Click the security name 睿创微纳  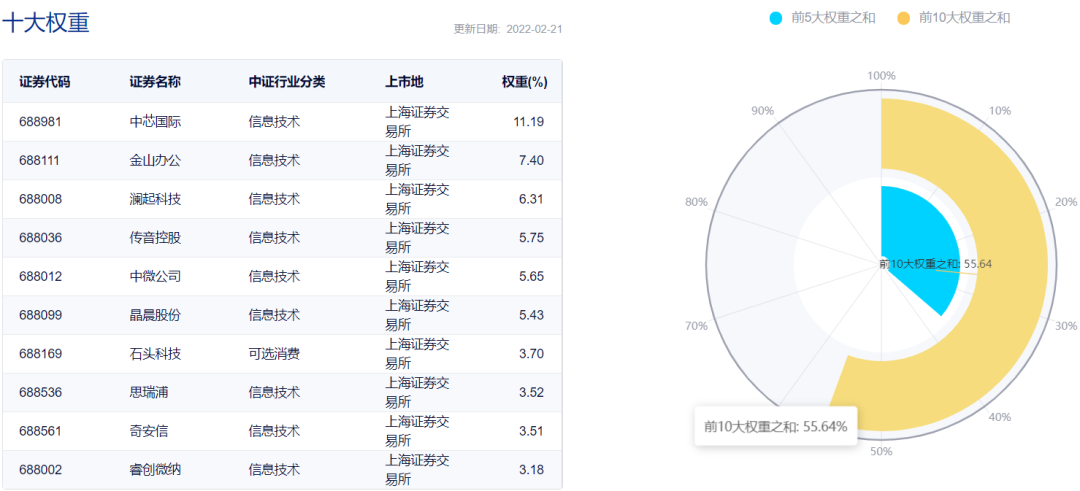(155, 470)
